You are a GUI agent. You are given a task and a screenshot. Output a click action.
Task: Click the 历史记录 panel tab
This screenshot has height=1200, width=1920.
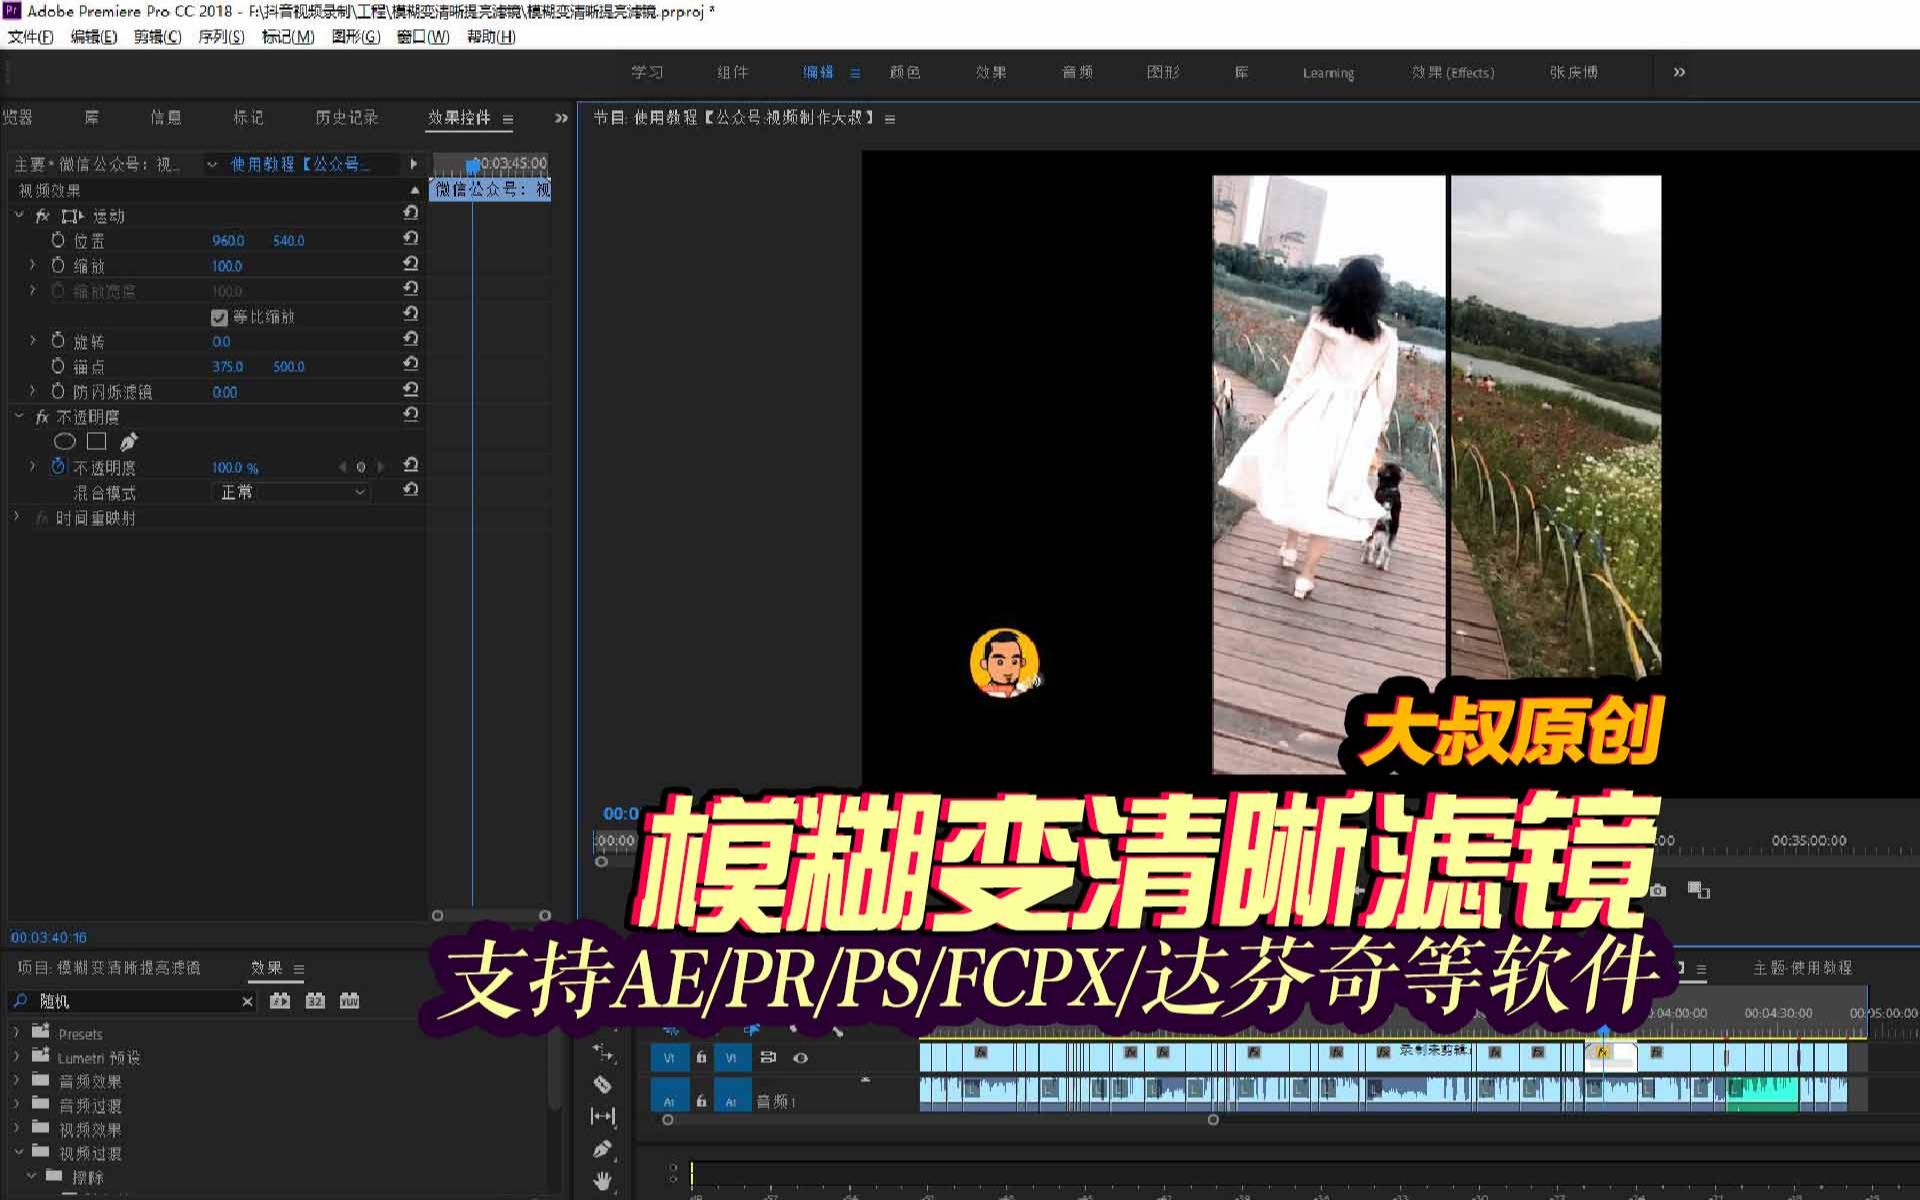pos(346,117)
